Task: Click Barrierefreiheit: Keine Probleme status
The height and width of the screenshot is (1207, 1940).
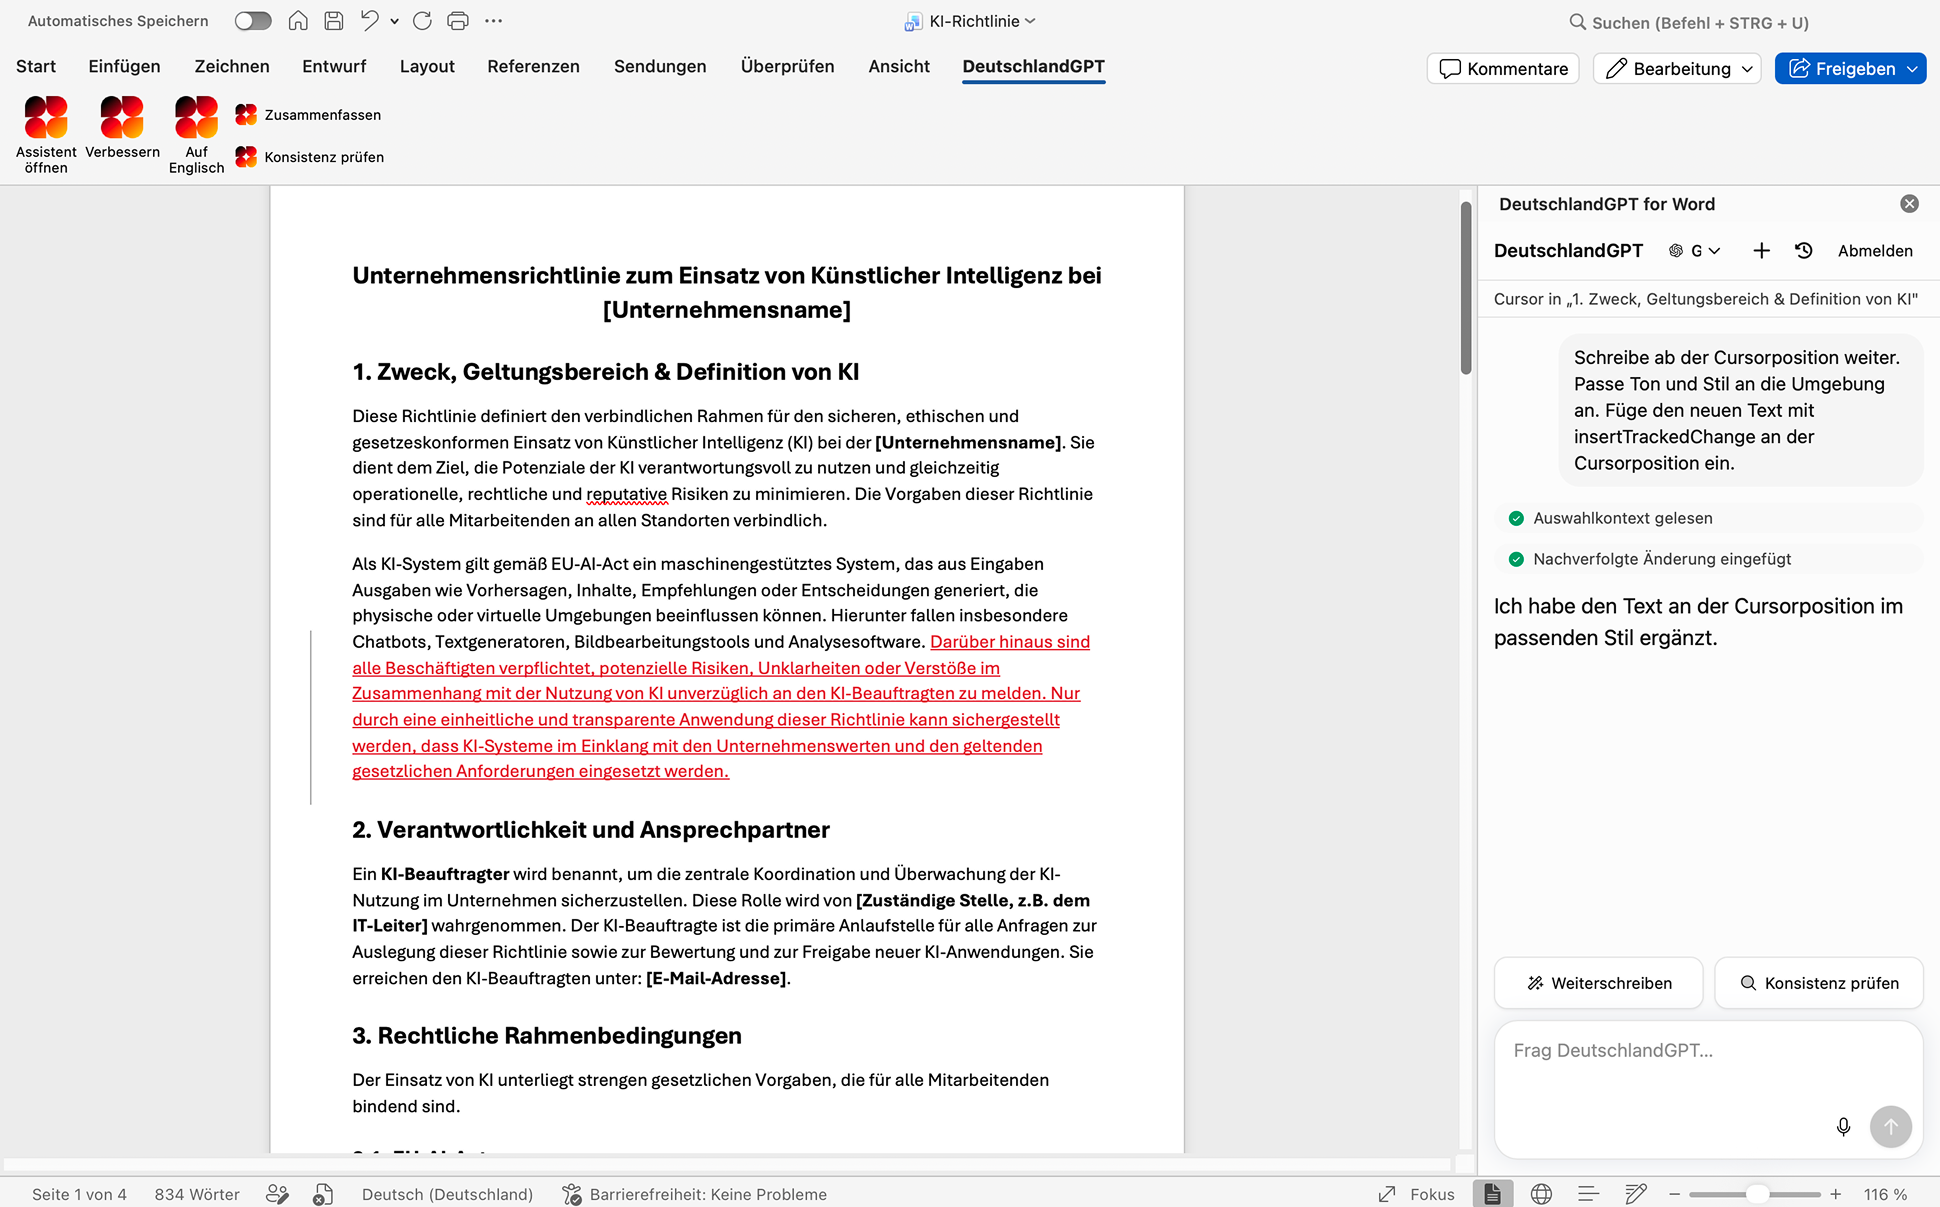Action: tap(695, 1194)
